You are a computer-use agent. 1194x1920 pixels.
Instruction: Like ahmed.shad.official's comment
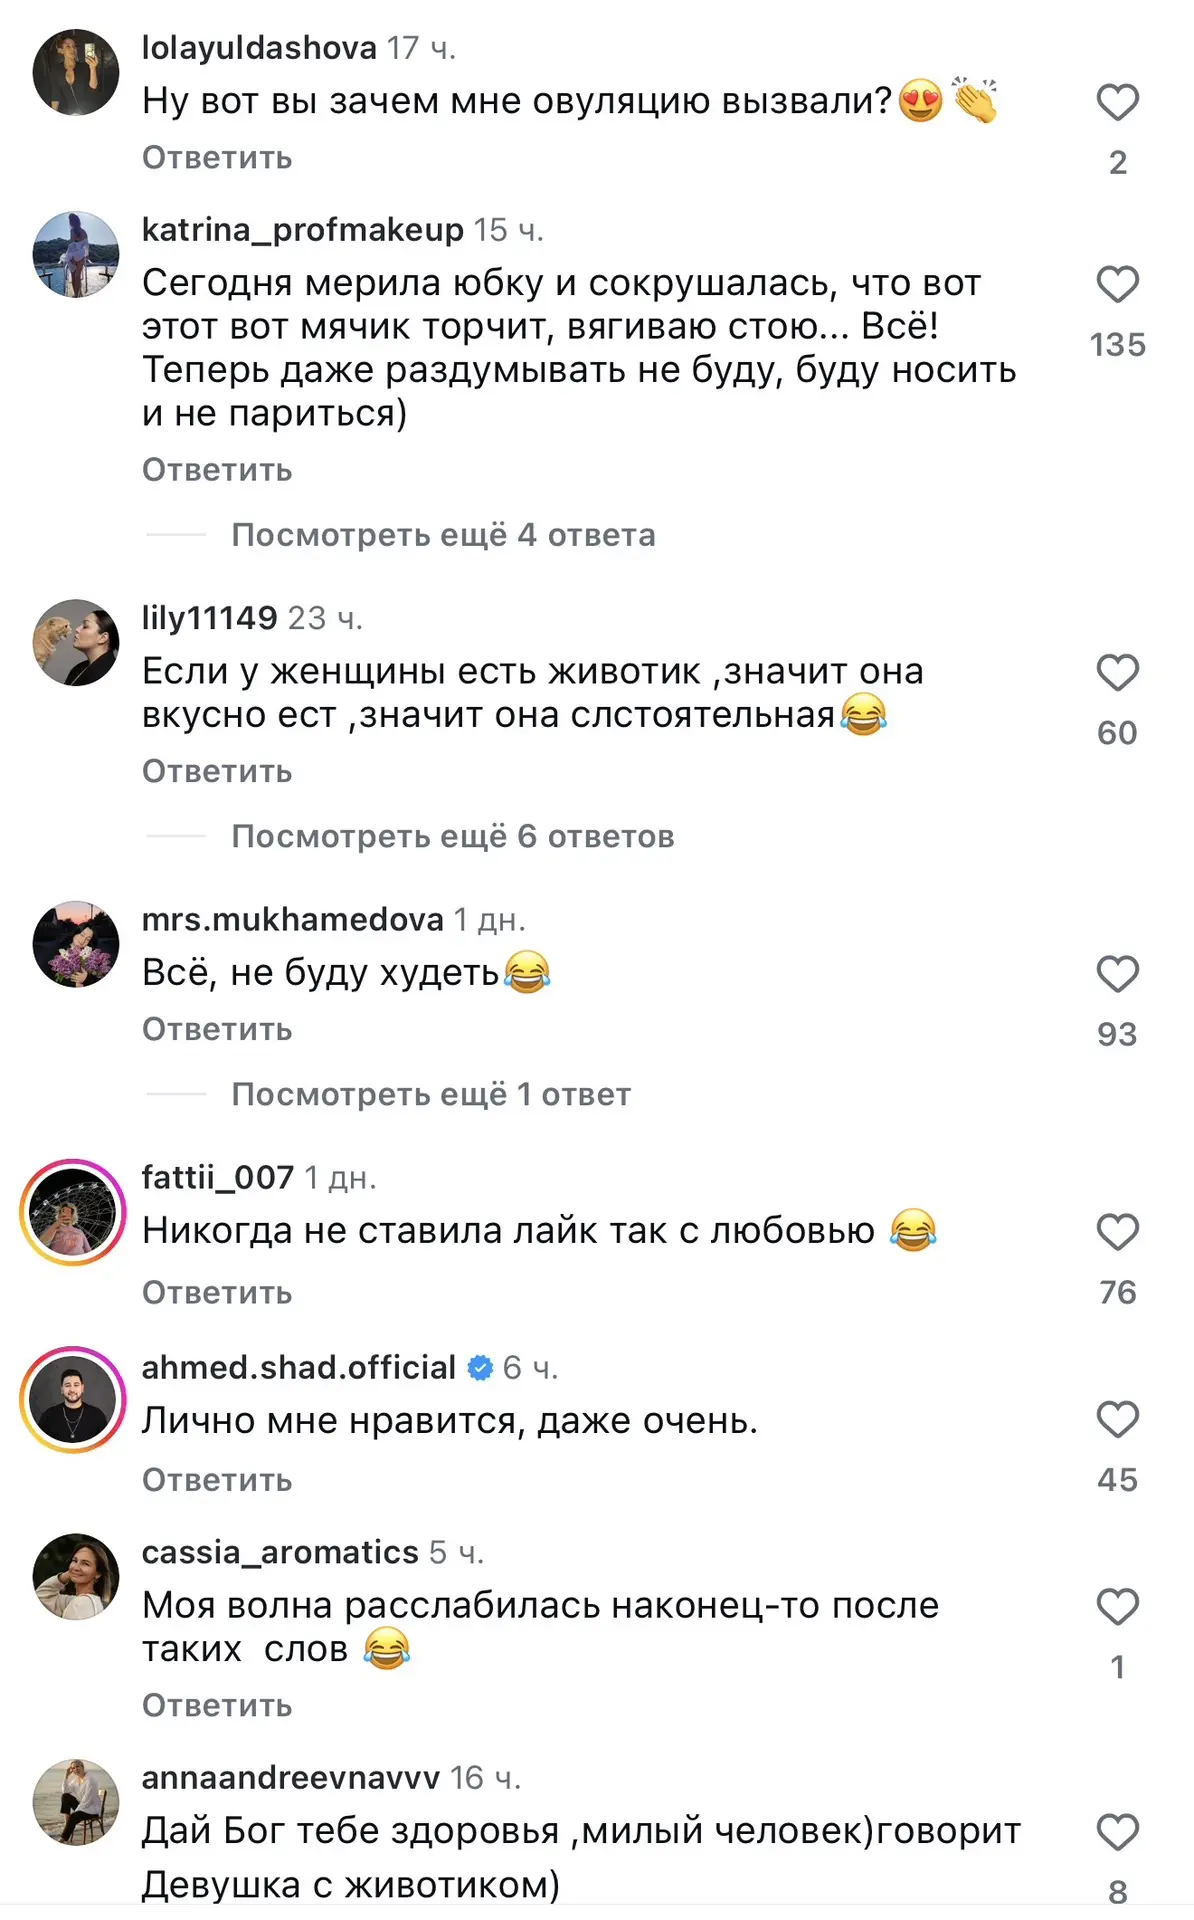(x=1117, y=1420)
